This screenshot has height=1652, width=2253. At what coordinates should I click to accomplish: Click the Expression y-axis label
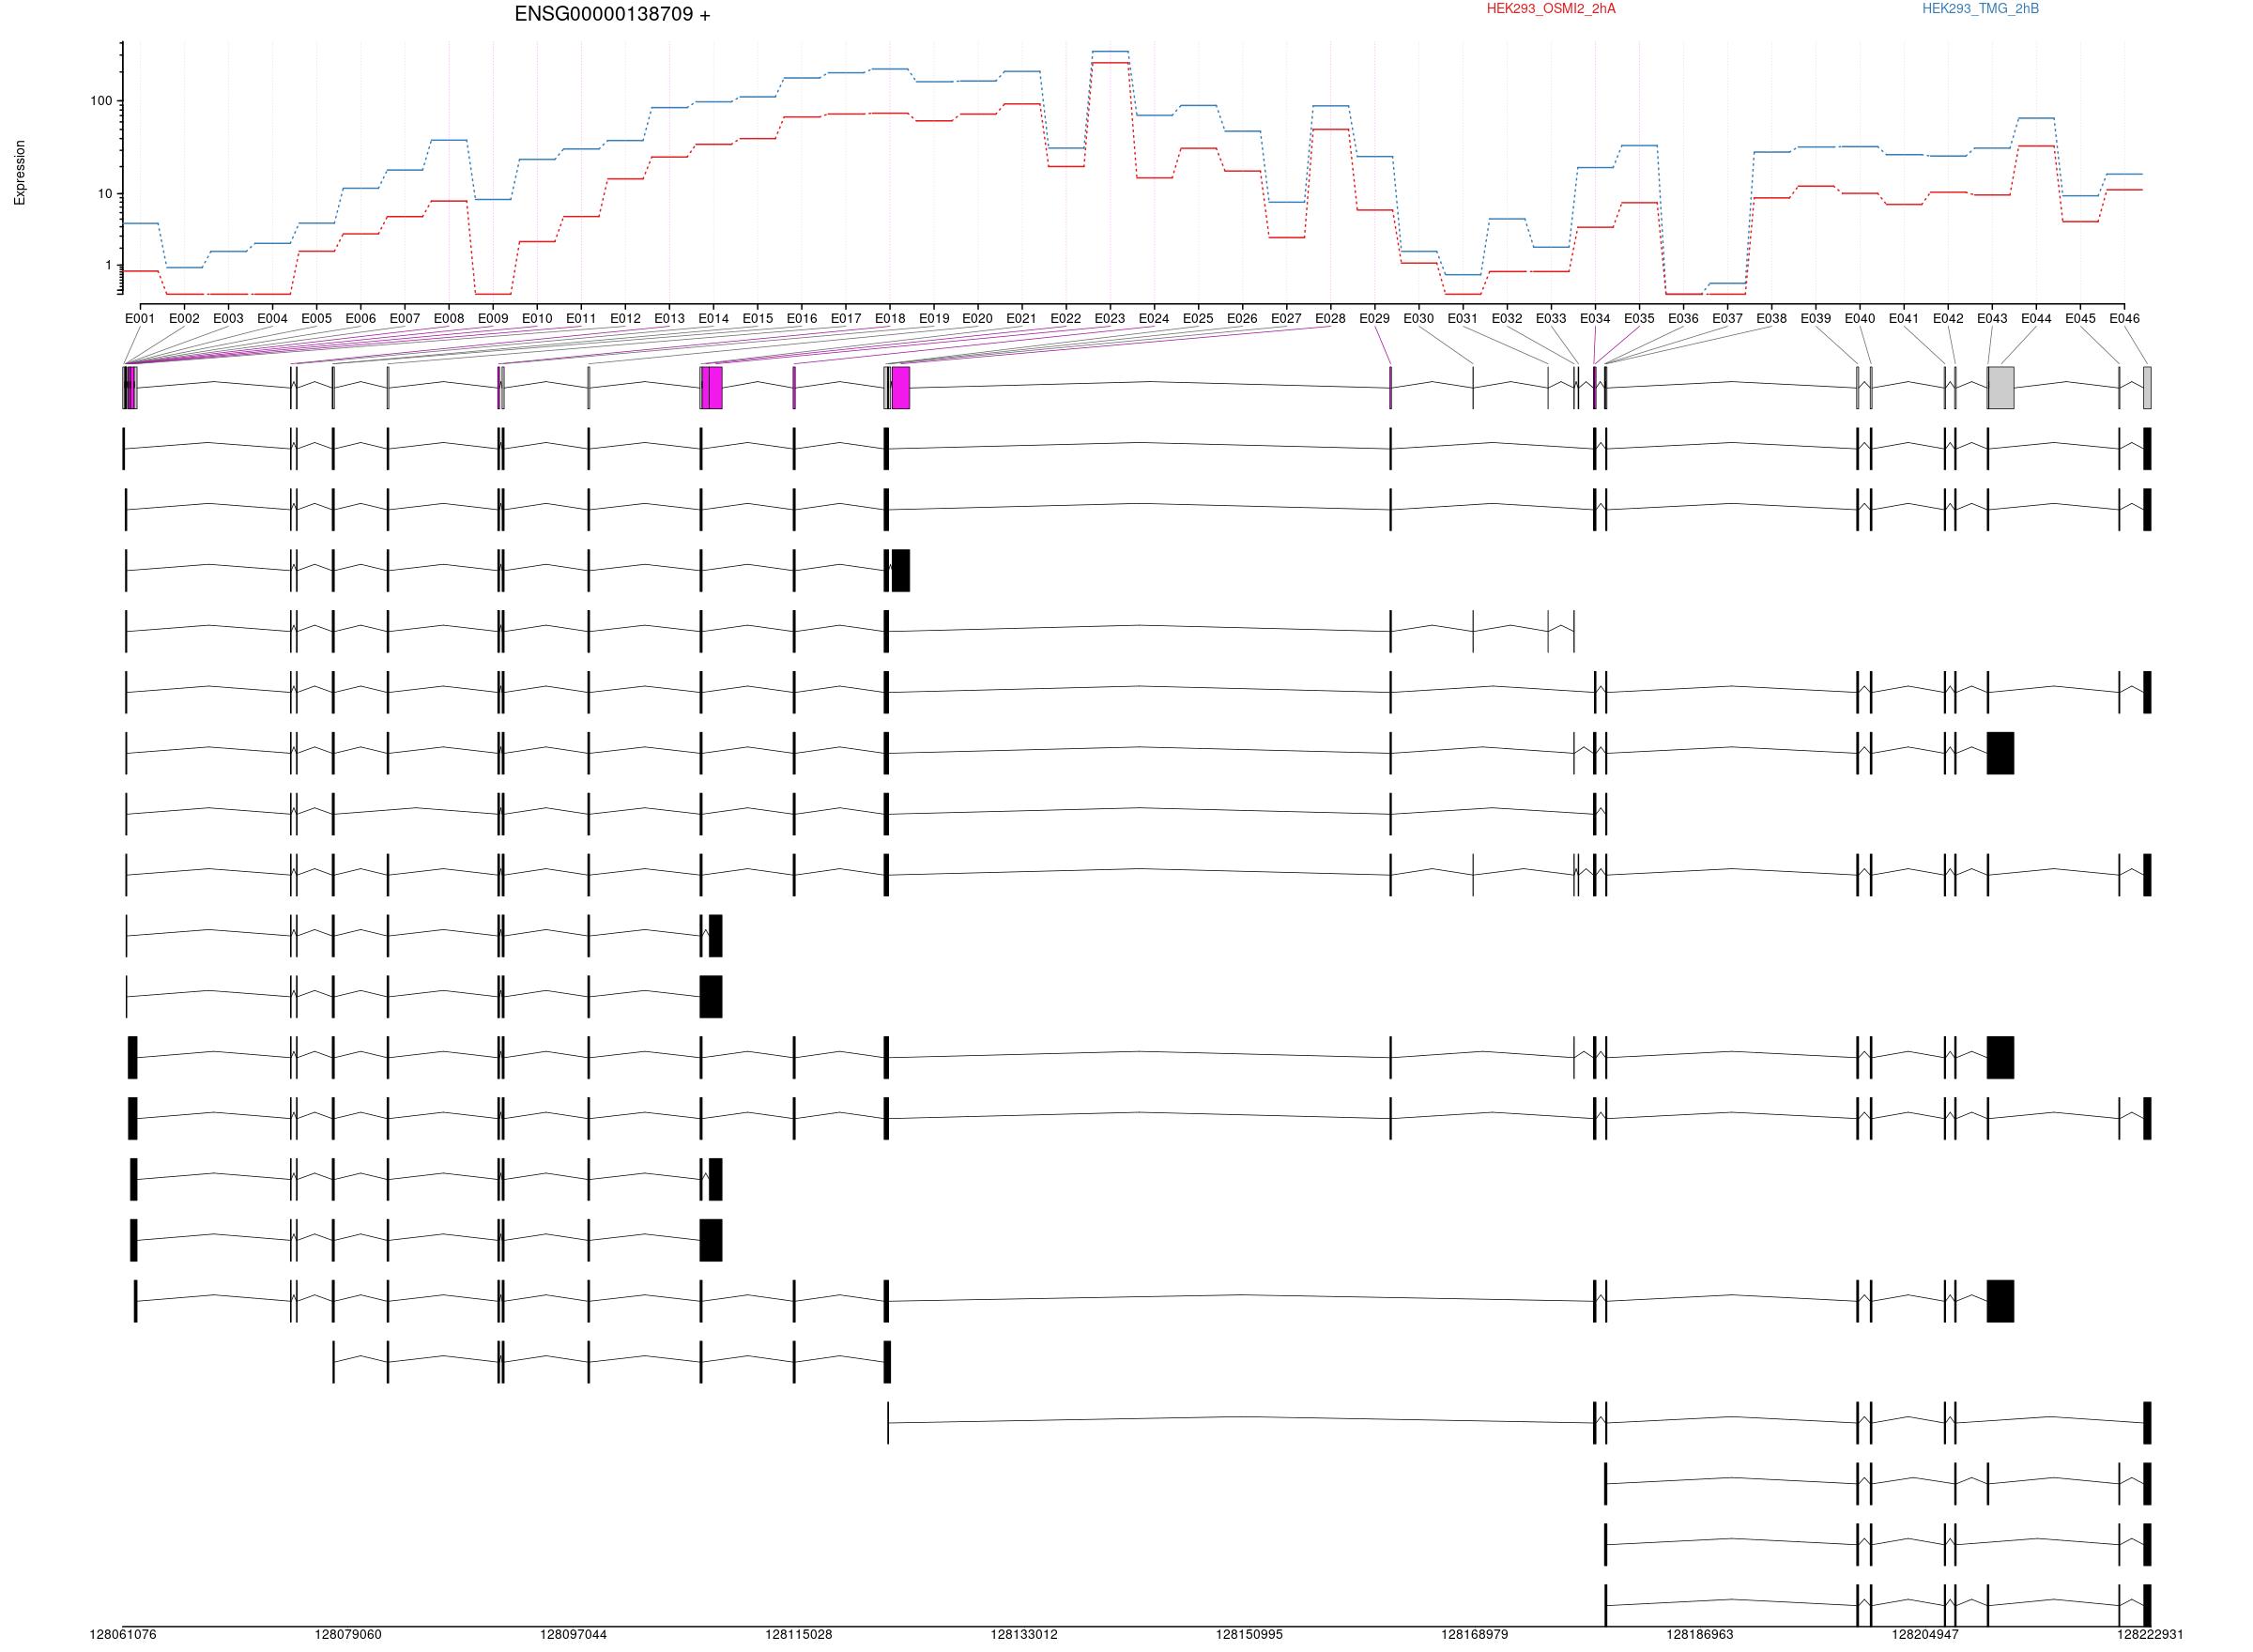20,173
